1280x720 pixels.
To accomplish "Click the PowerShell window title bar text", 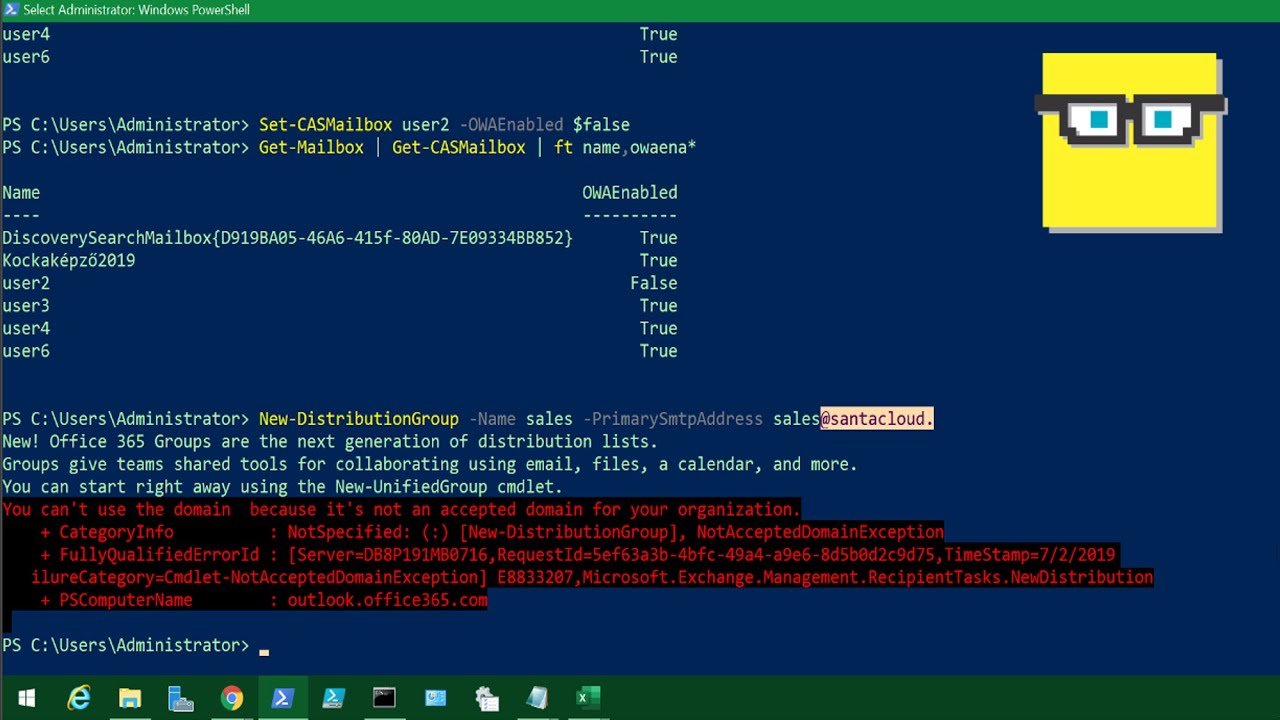I will 136,10.
